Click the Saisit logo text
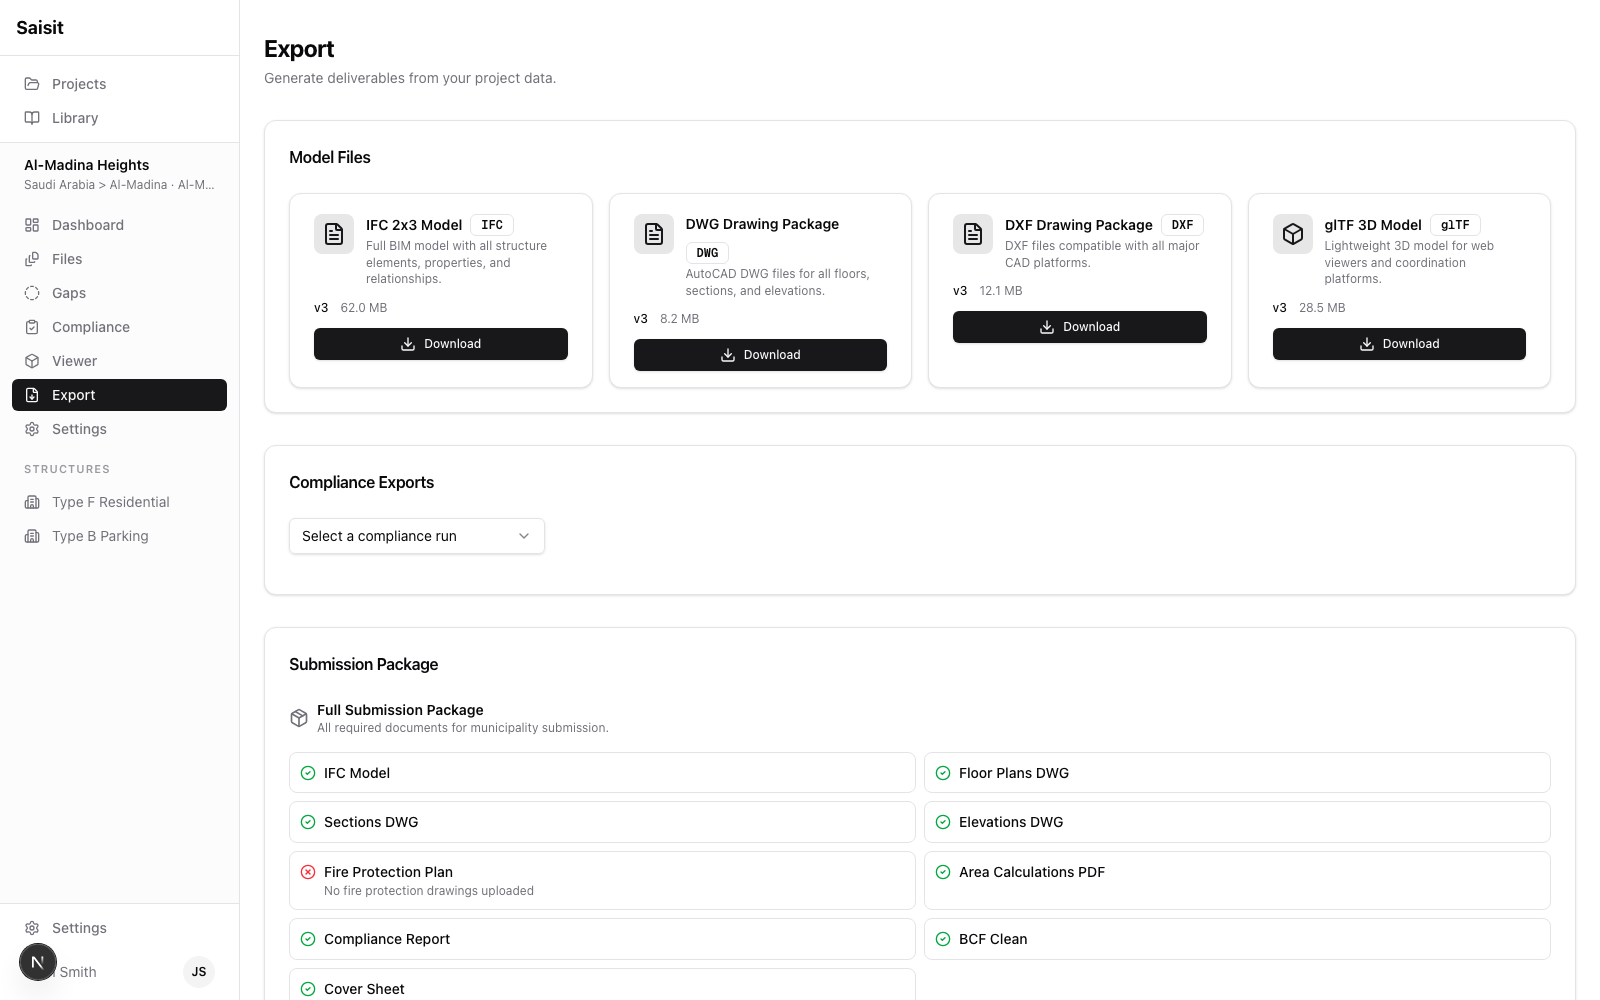The height and width of the screenshot is (1000, 1600). pyautogui.click(x=40, y=28)
